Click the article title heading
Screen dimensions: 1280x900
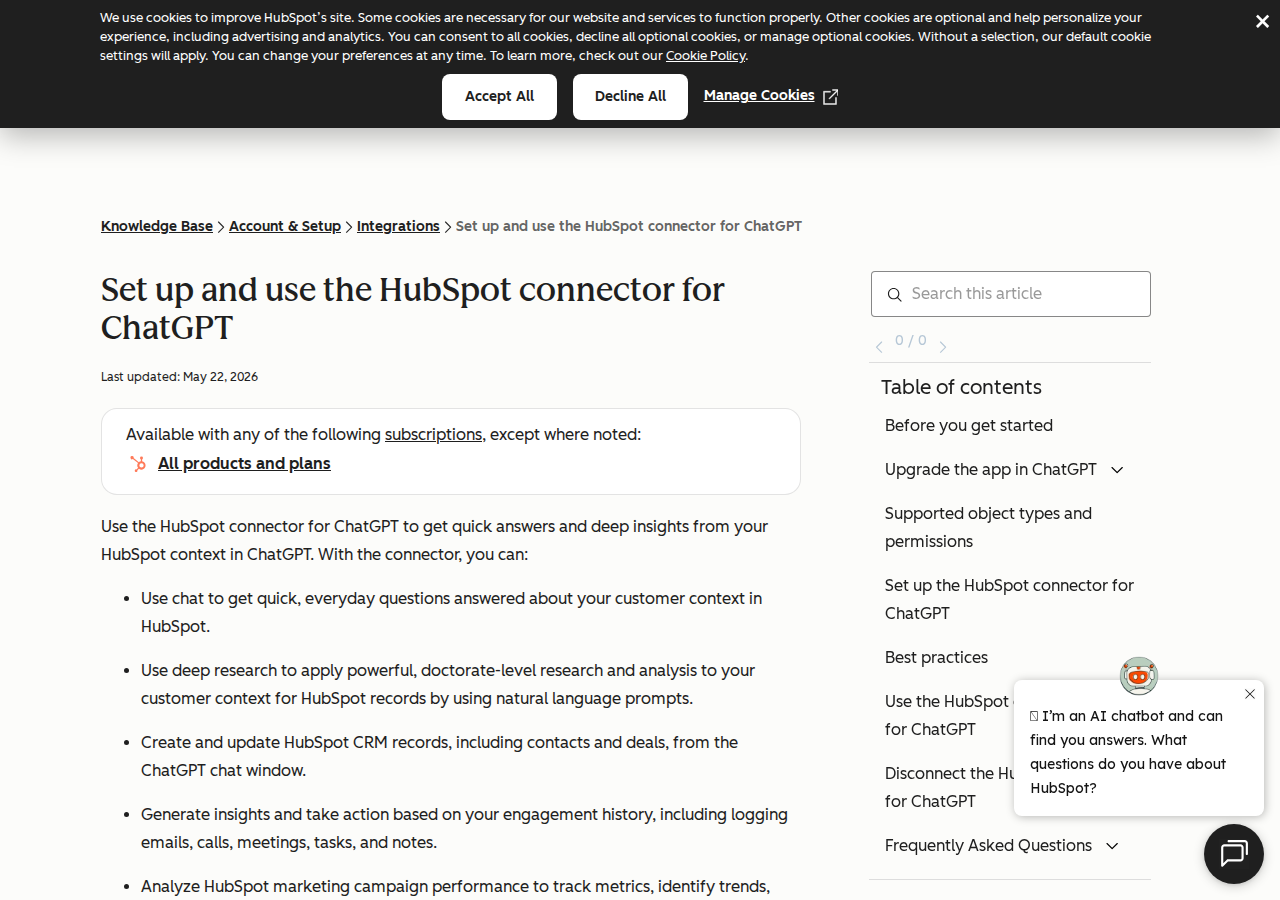pyautogui.click(x=413, y=308)
